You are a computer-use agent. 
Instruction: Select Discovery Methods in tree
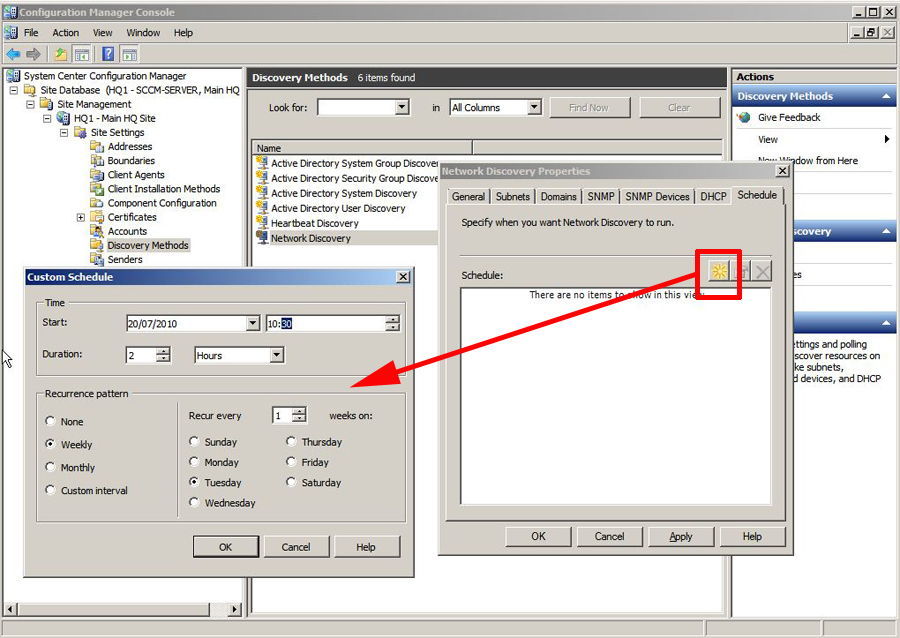click(x=148, y=245)
